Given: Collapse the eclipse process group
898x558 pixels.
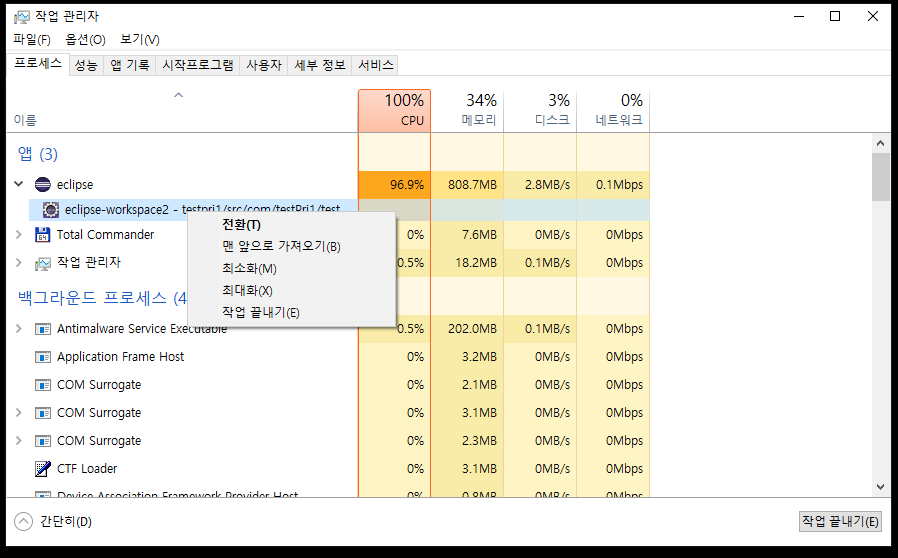Looking at the screenshot, I should pyautogui.click(x=19, y=184).
